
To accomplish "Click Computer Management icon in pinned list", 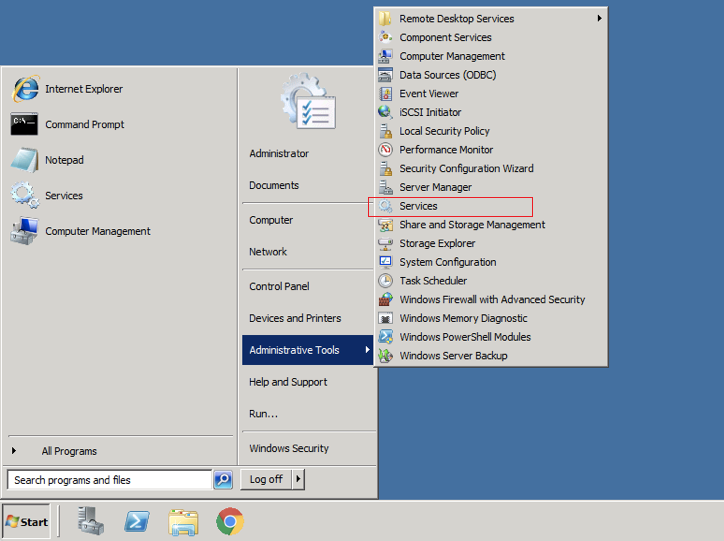I will pos(24,231).
